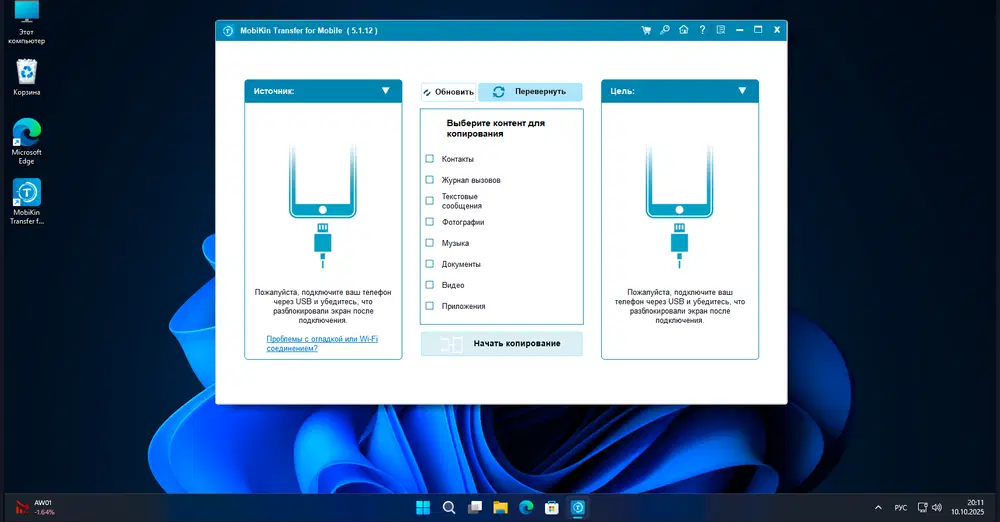Click the Музыка label text
1000x522 pixels.
point(455,243)
